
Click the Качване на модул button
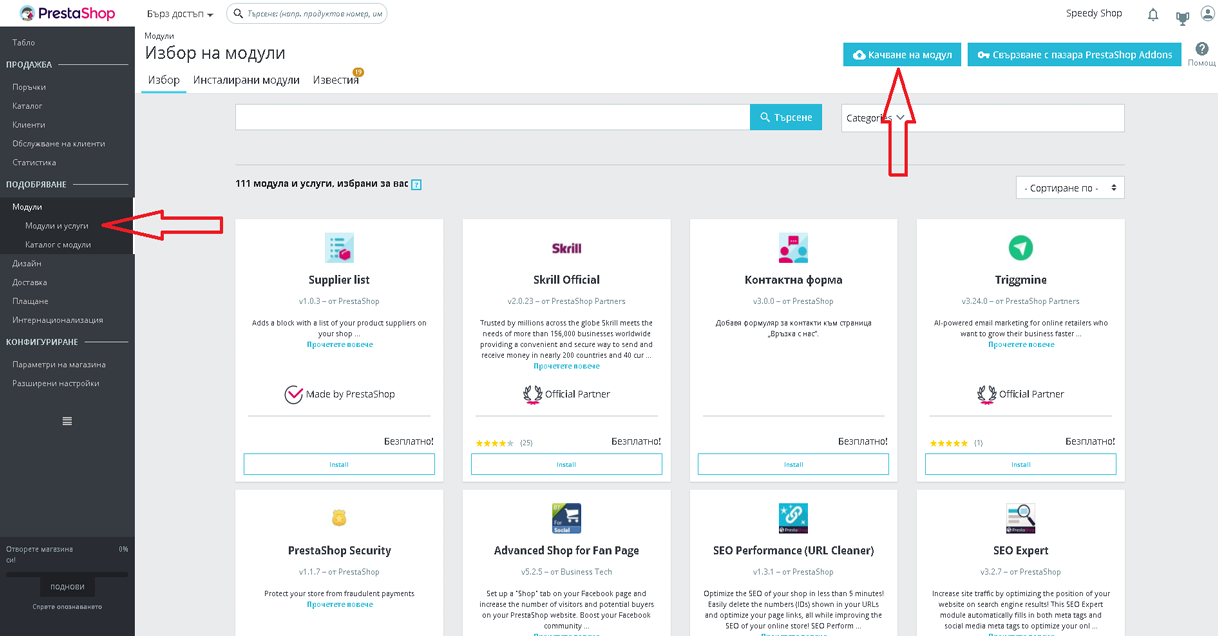coord(903,55)
